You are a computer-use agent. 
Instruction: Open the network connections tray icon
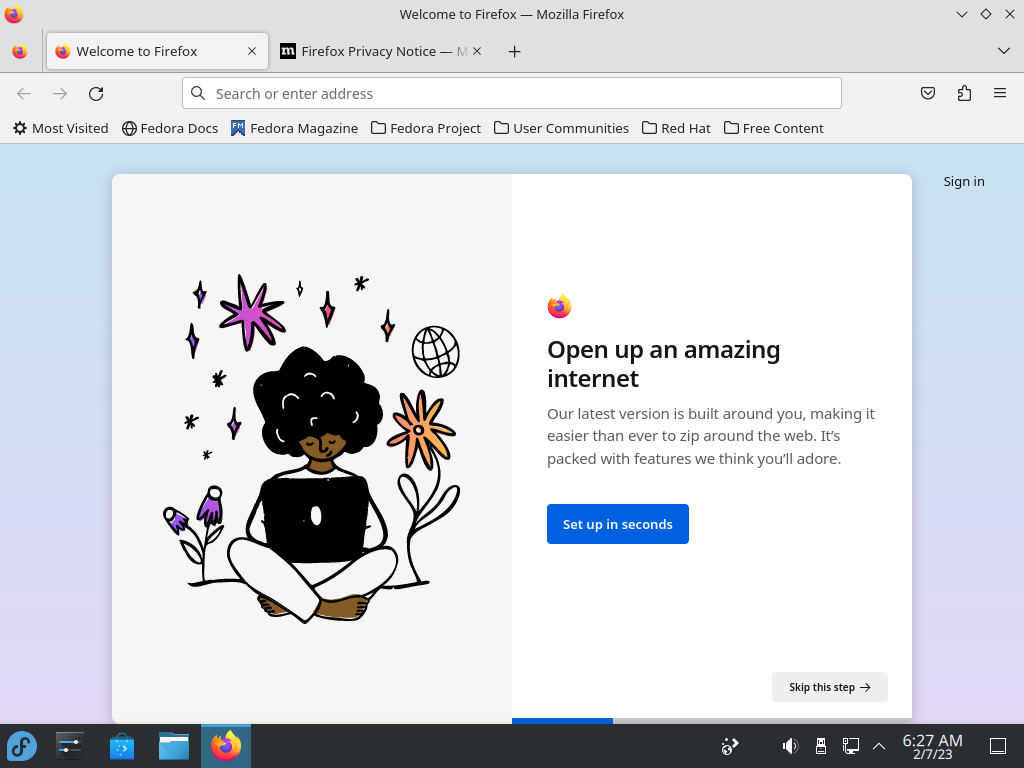[x=850, y=746]
